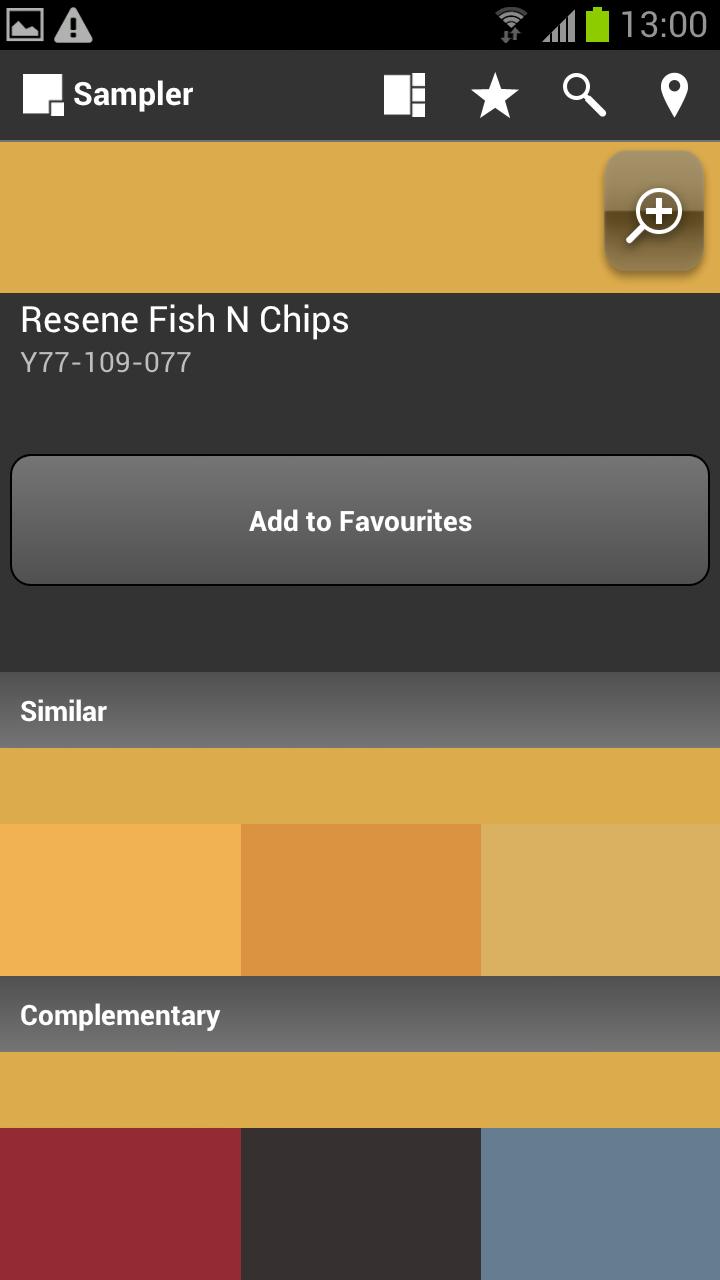The image size is (720, 1280).
Task: Tap the zoom-in magnifier on the colour preview
Action: 653,212
